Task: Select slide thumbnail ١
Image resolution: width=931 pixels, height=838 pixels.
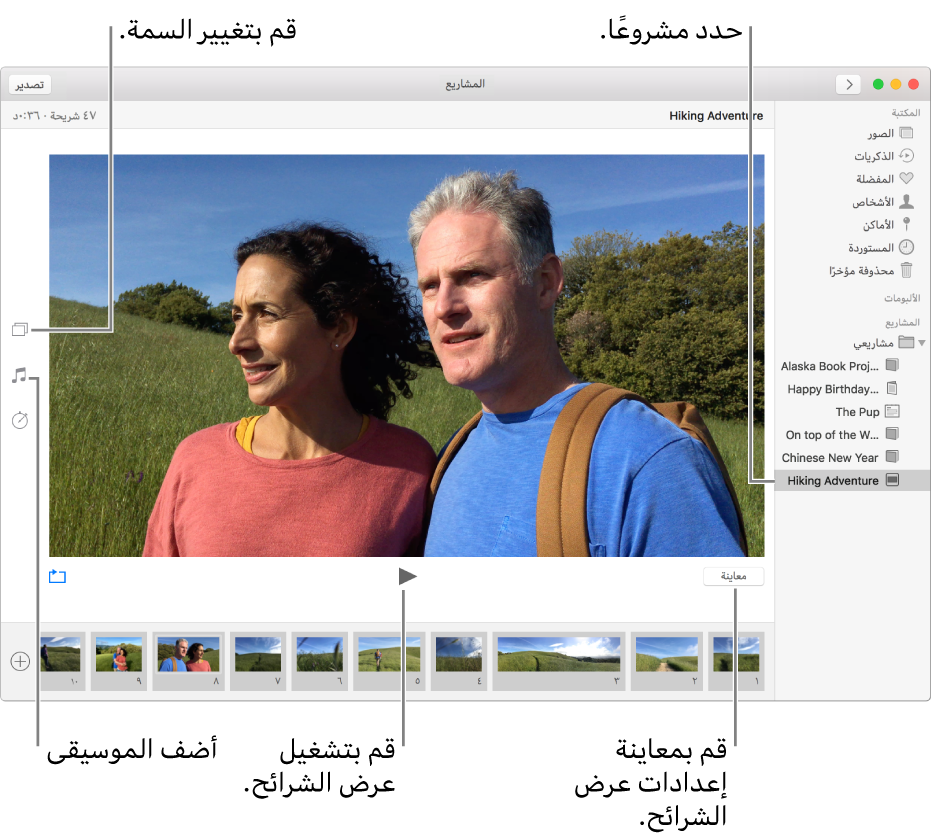Action: click(x=736, y=661)
